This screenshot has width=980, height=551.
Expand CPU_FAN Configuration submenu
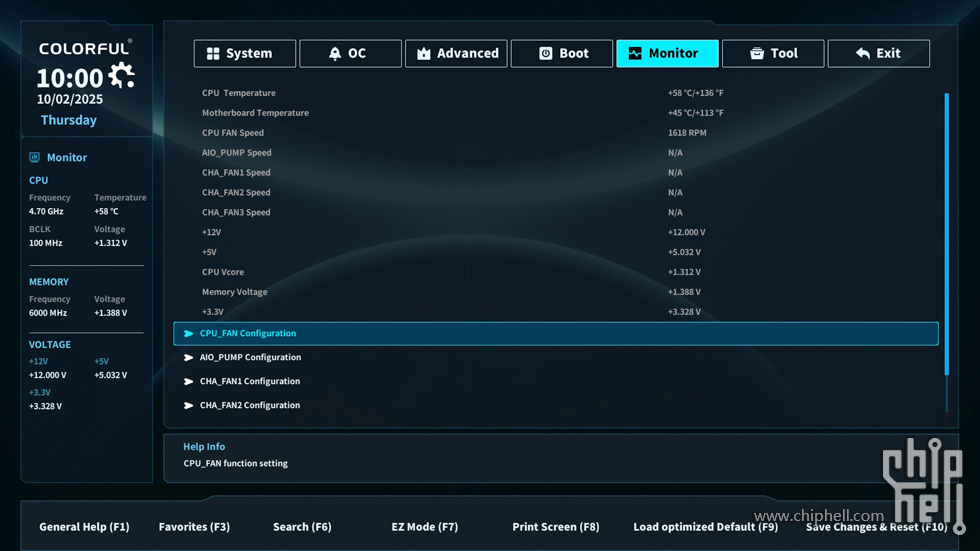[x=248, y=334]
